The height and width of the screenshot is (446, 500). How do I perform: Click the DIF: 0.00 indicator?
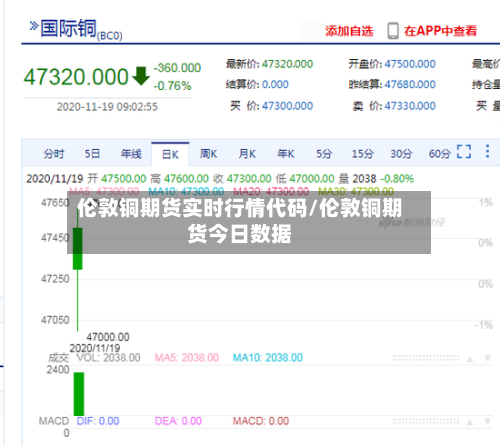[98, 421]
